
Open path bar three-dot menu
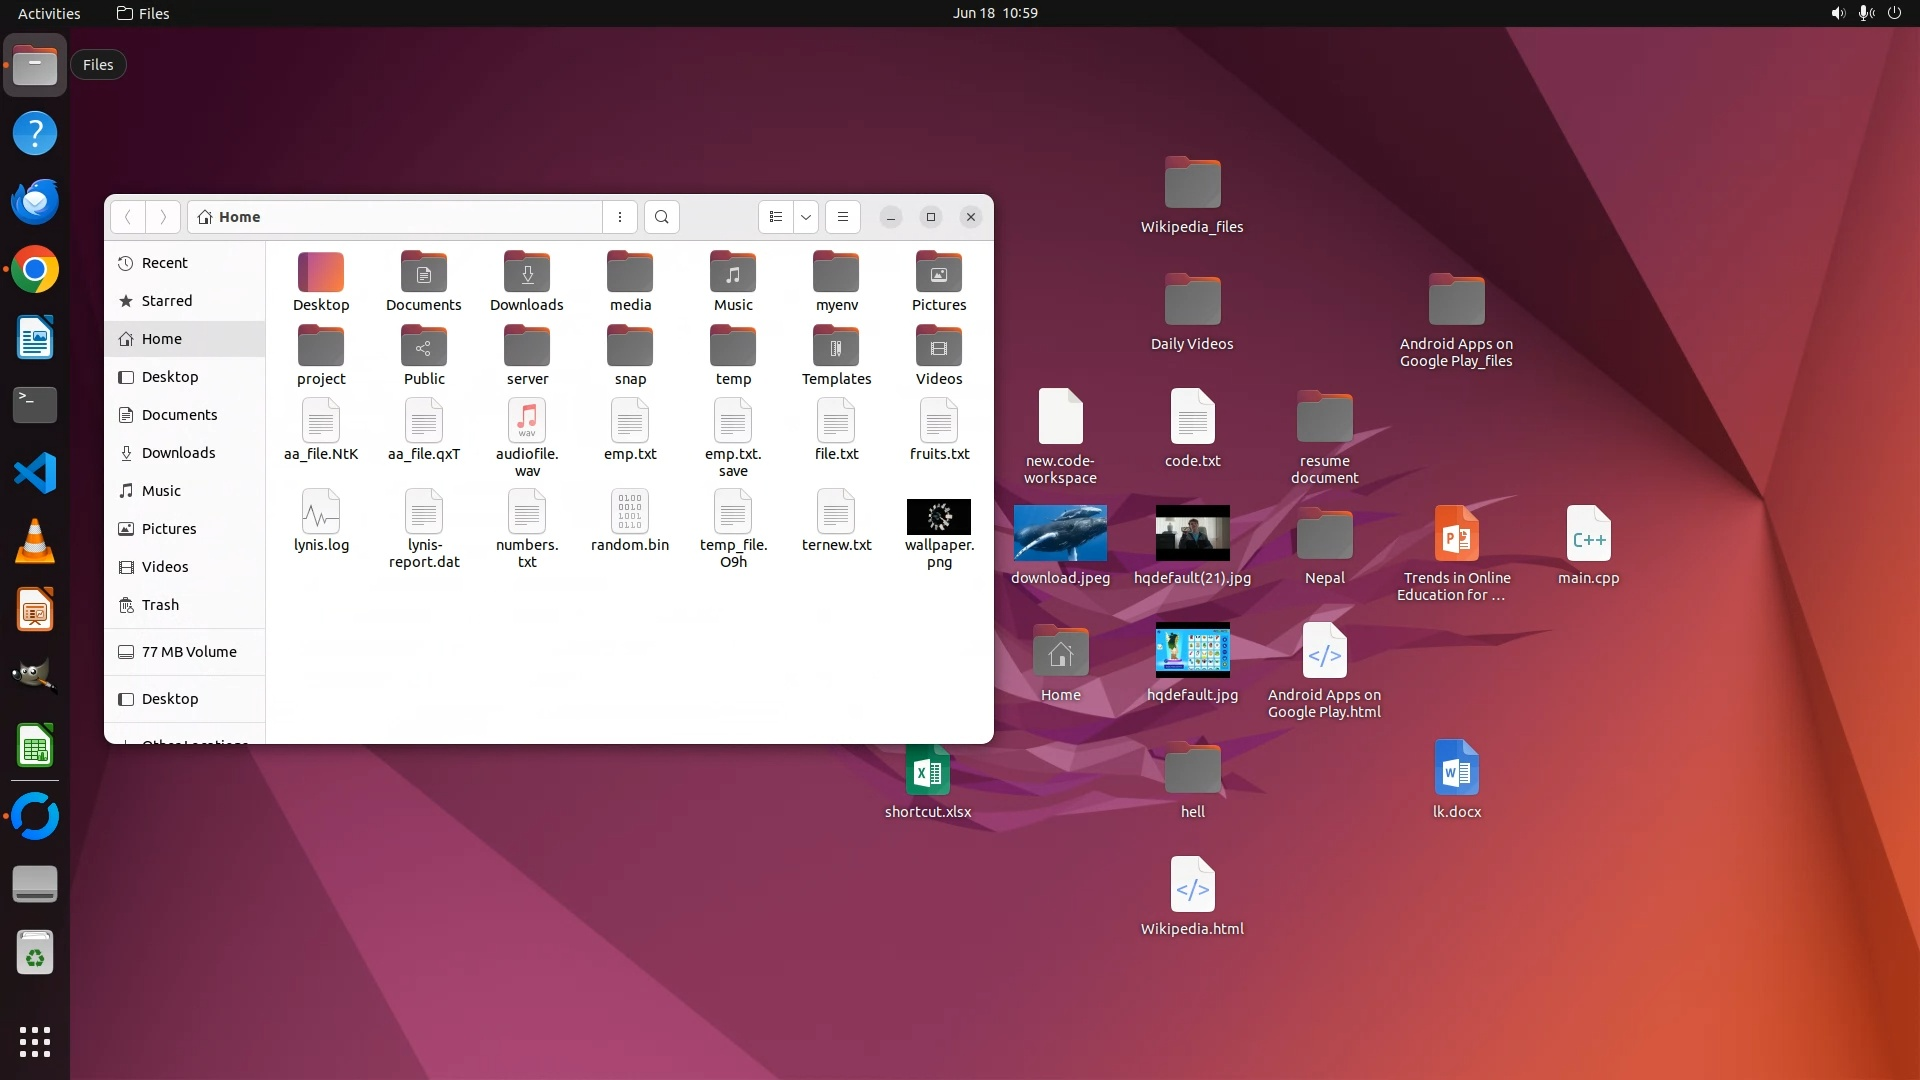tap(620, 217)
